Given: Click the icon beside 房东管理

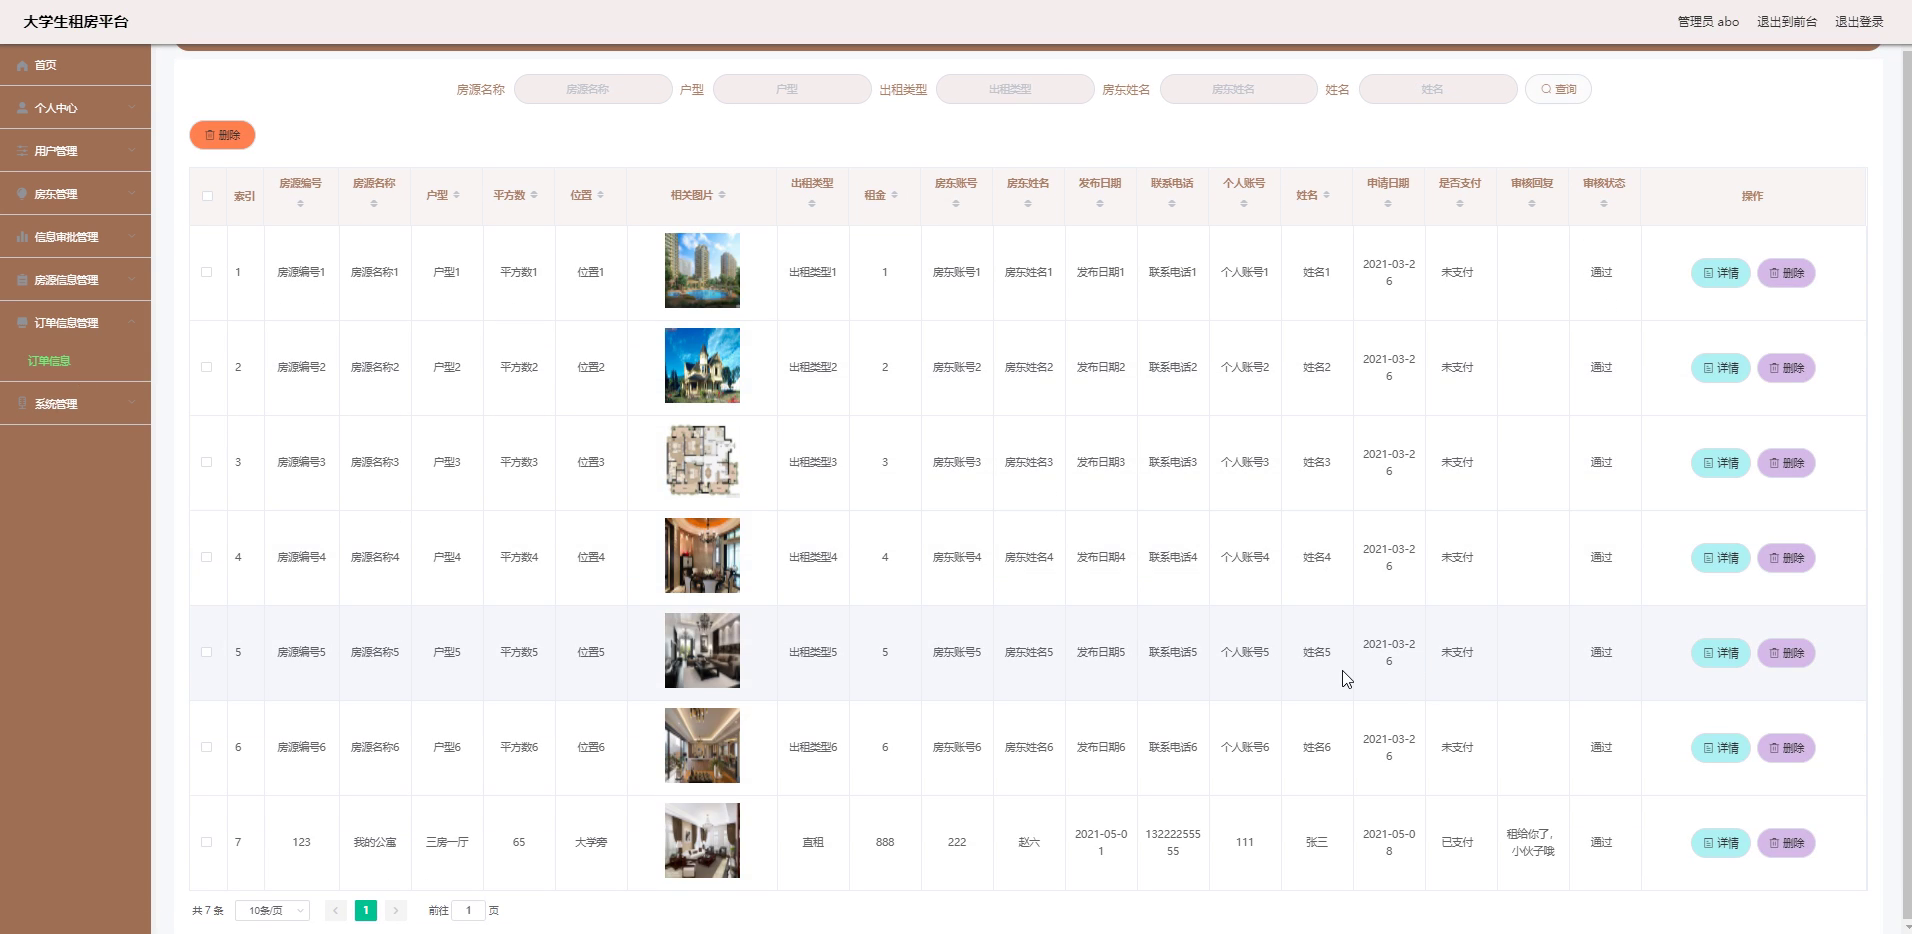Looking at the screenshot, I should pos(22,194).
